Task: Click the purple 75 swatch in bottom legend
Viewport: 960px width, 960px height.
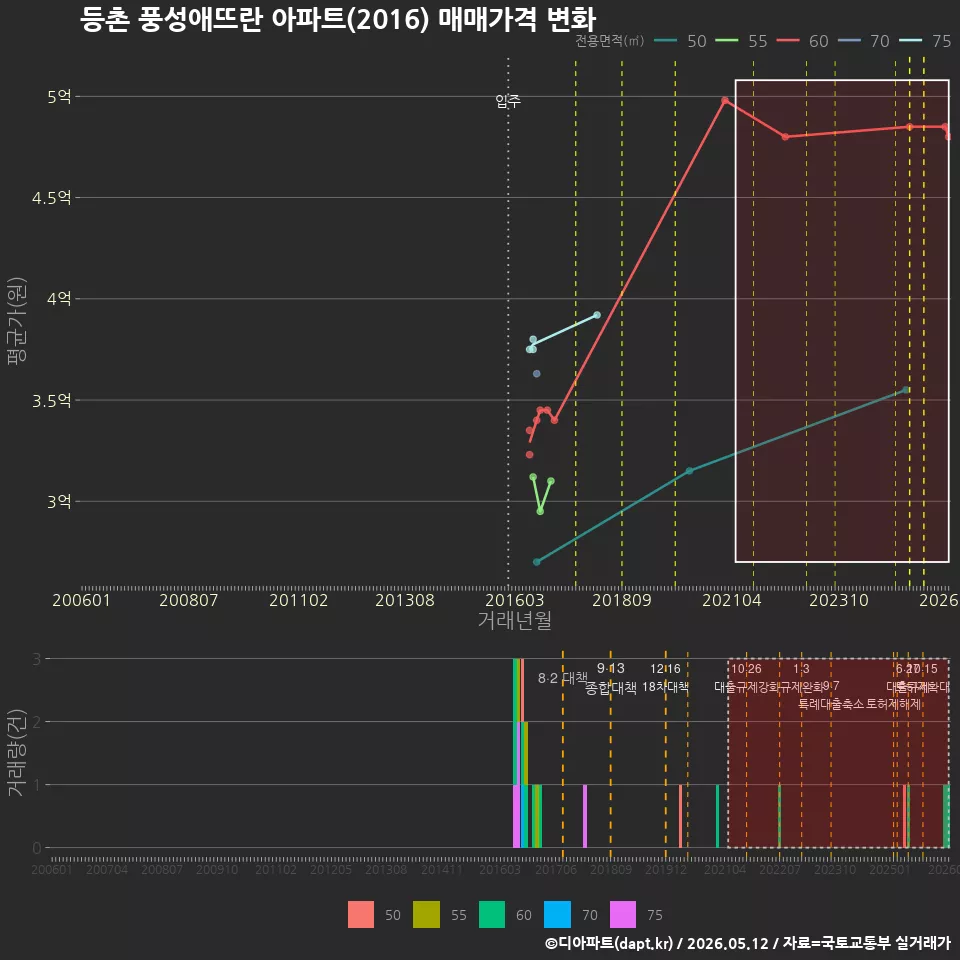Action: coord(623,915)
